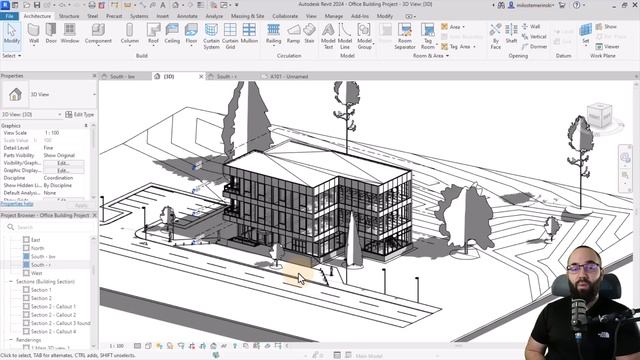Open the 3D View: {3D} instance dropdown
This screenshot has height=360, width=640.
[x=60, y=115]
